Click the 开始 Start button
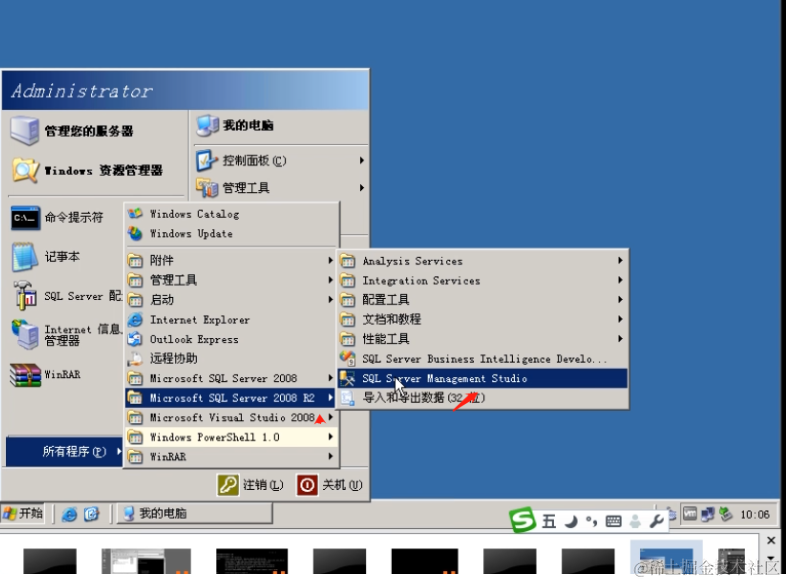The width and height of the screenshot is (786, 583). (x=23, y=513)
